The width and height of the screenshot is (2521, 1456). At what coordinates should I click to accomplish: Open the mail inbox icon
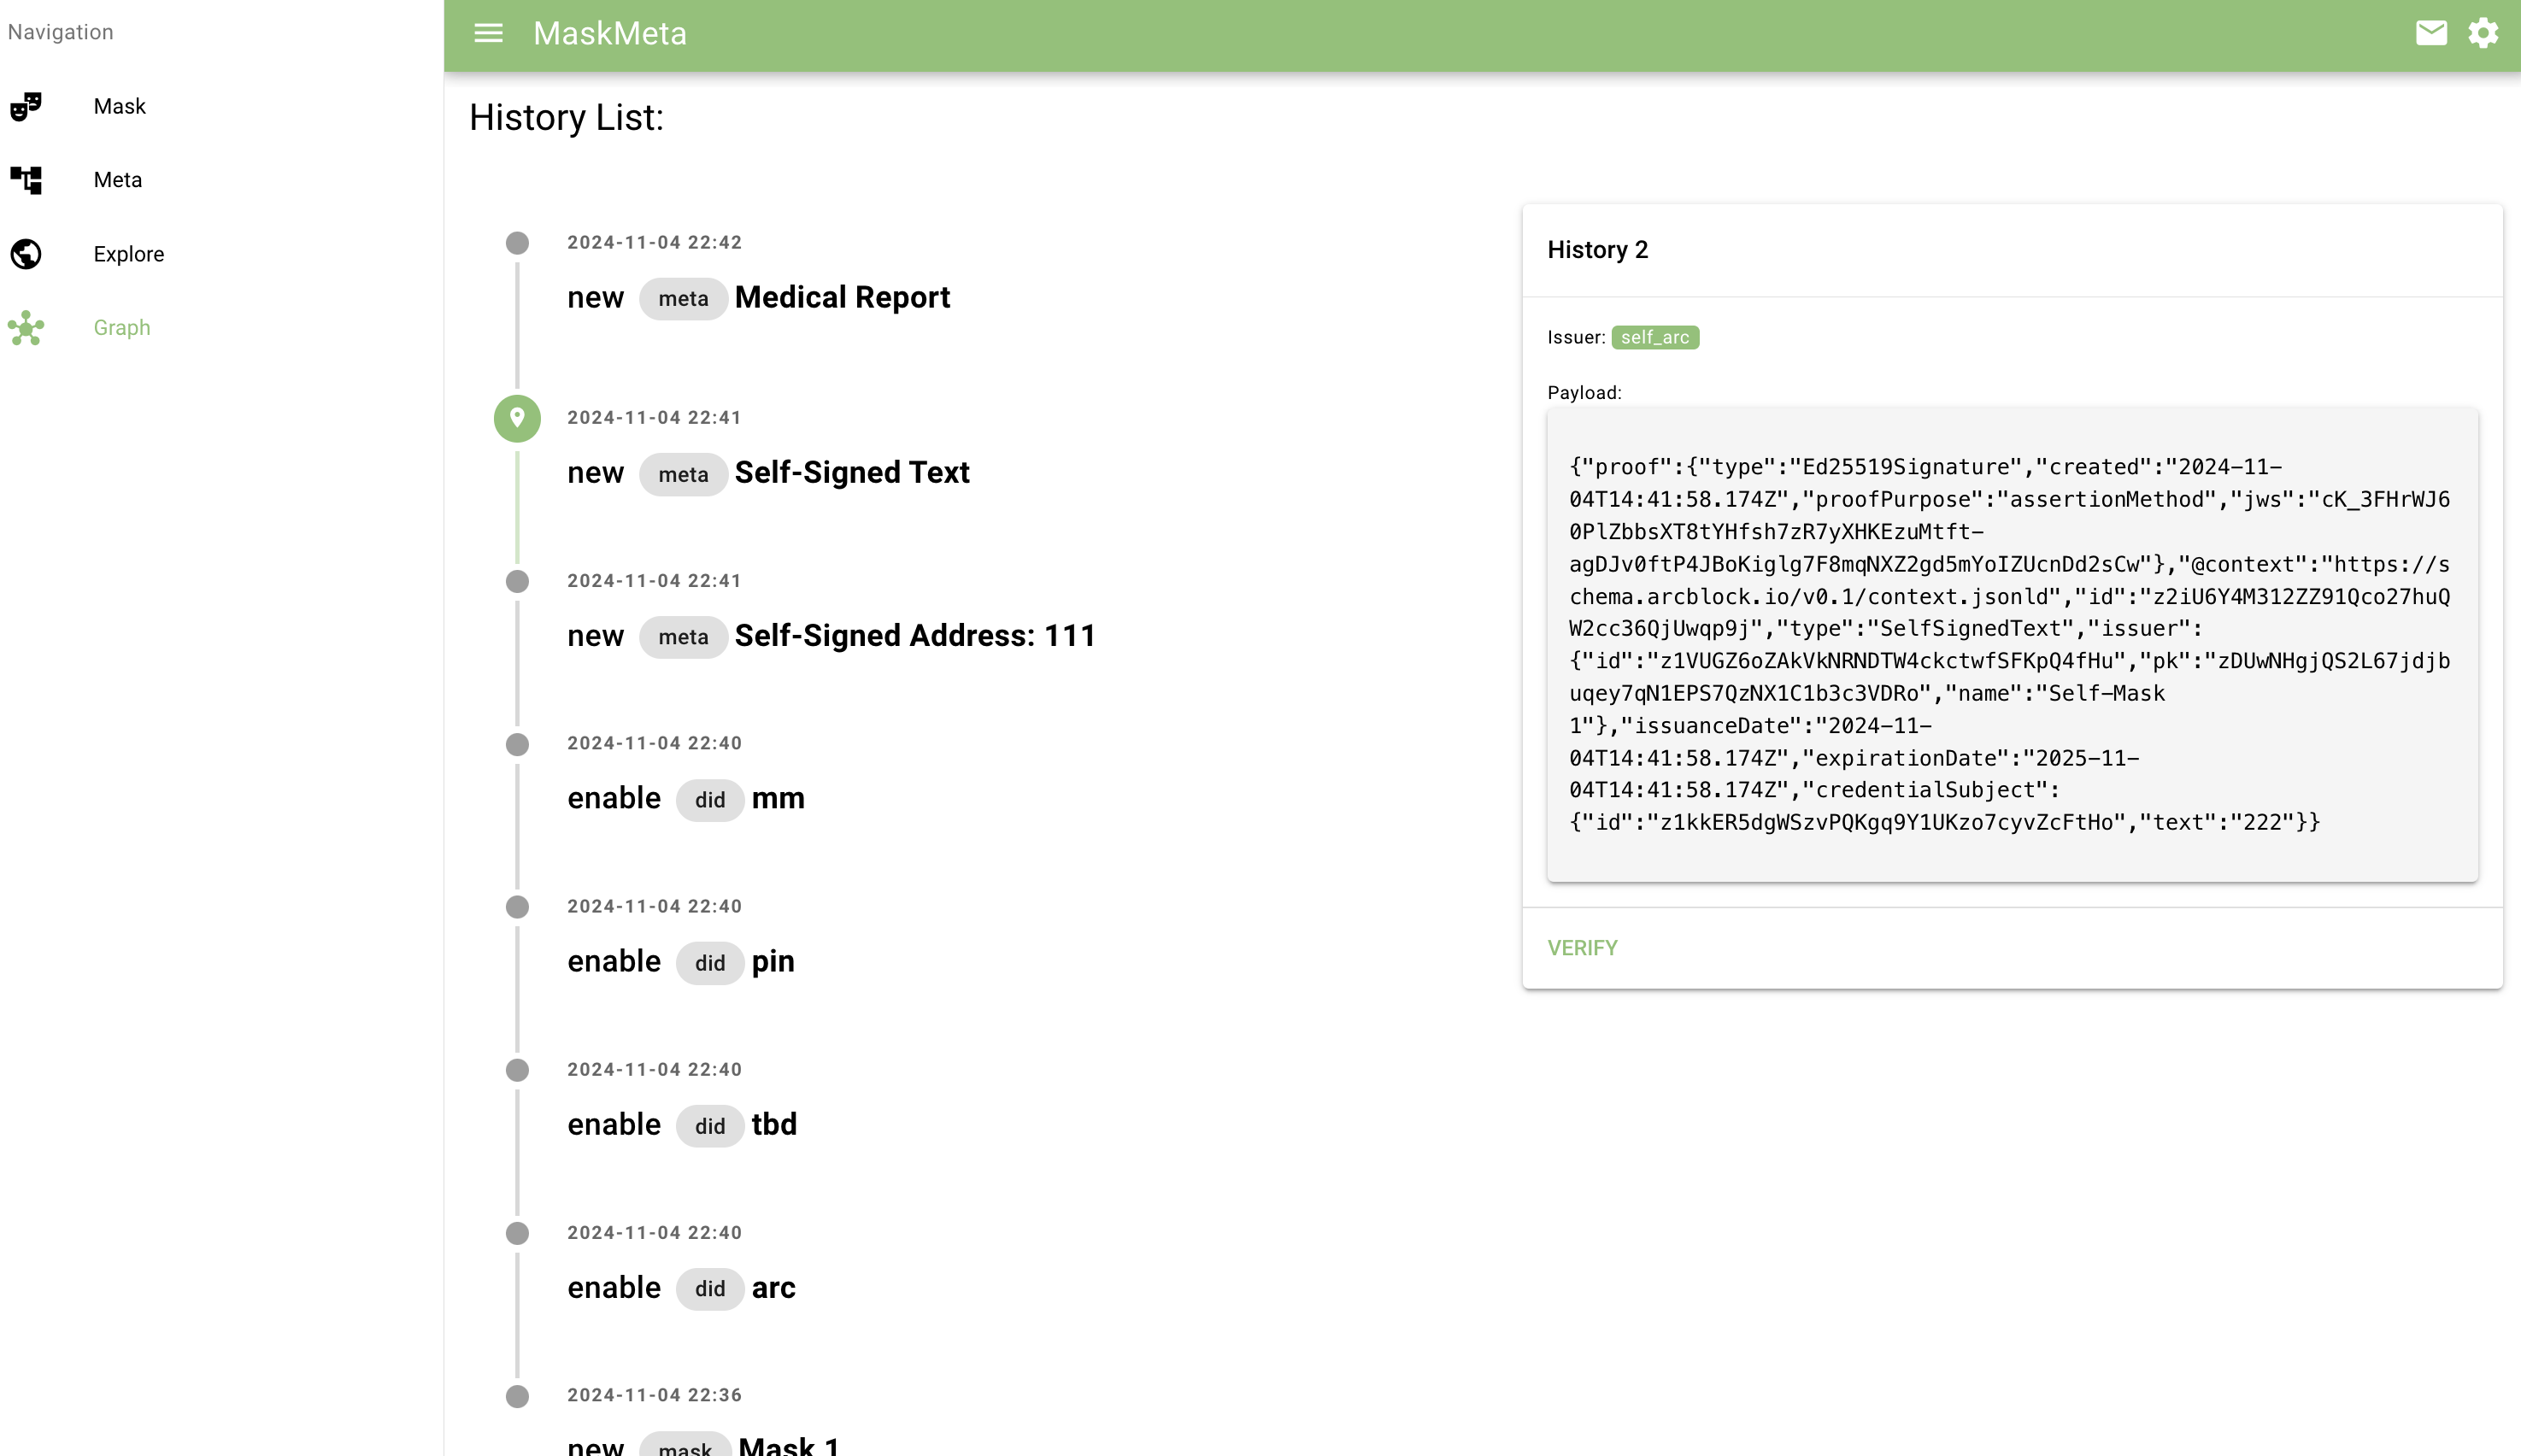point(2431,33)
